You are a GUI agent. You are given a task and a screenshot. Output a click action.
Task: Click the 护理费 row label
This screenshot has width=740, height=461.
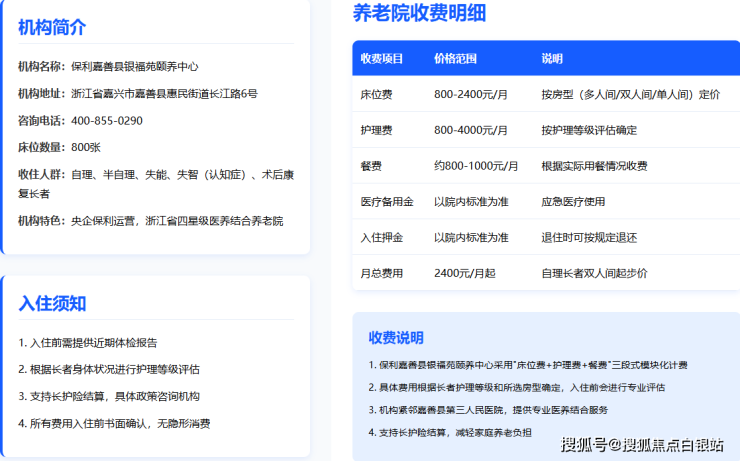pos(376,130)
